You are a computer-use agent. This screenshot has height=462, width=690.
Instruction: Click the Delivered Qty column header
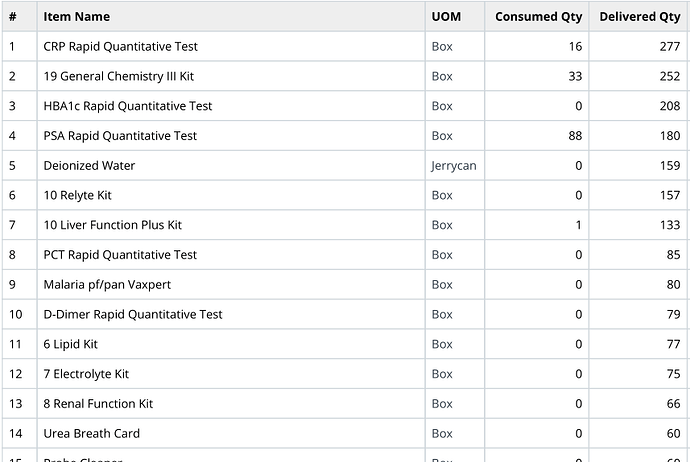pyautogui.click(x=640, y=17)
